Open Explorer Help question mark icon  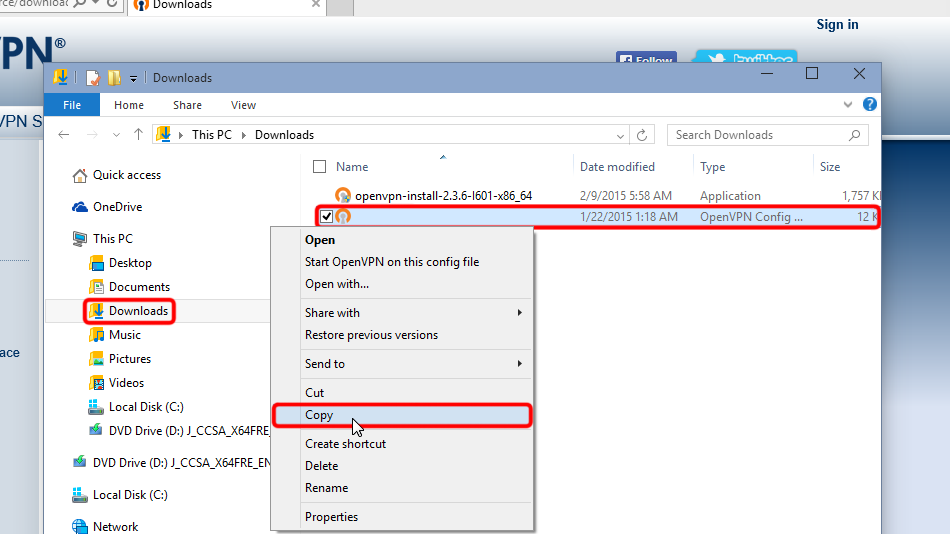point(870,104)
